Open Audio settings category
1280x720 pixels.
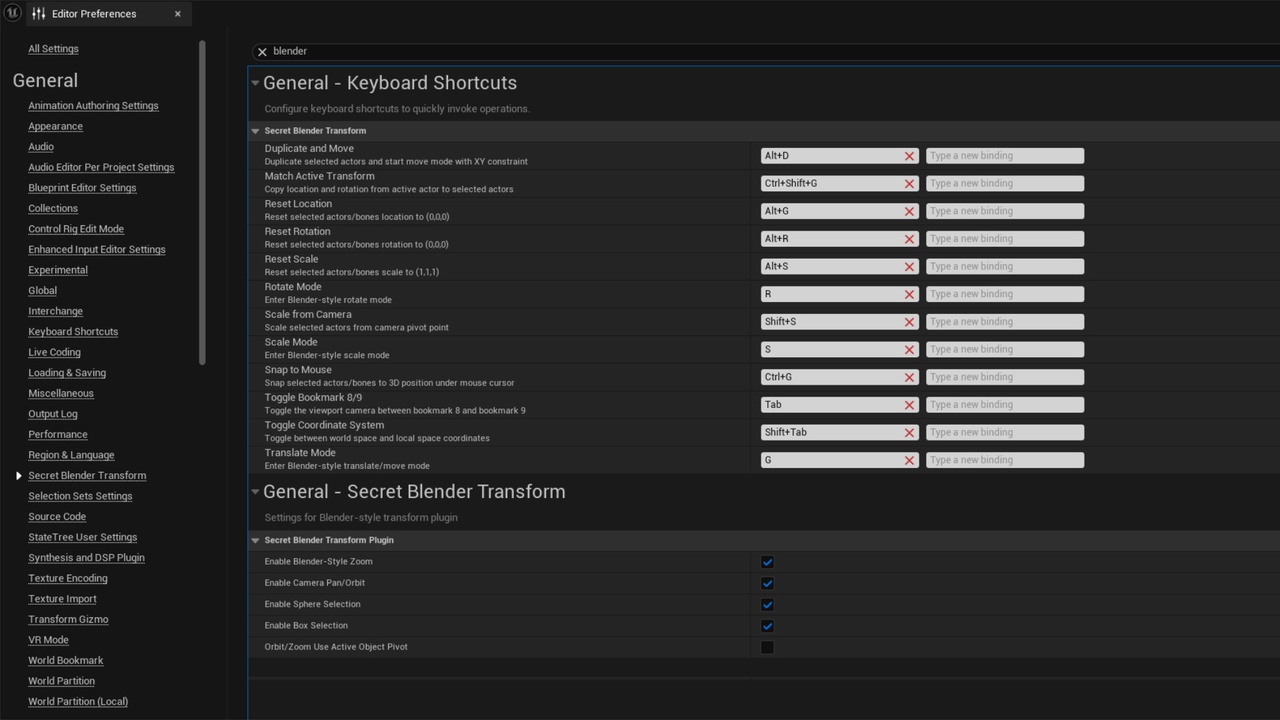(41, 147)
